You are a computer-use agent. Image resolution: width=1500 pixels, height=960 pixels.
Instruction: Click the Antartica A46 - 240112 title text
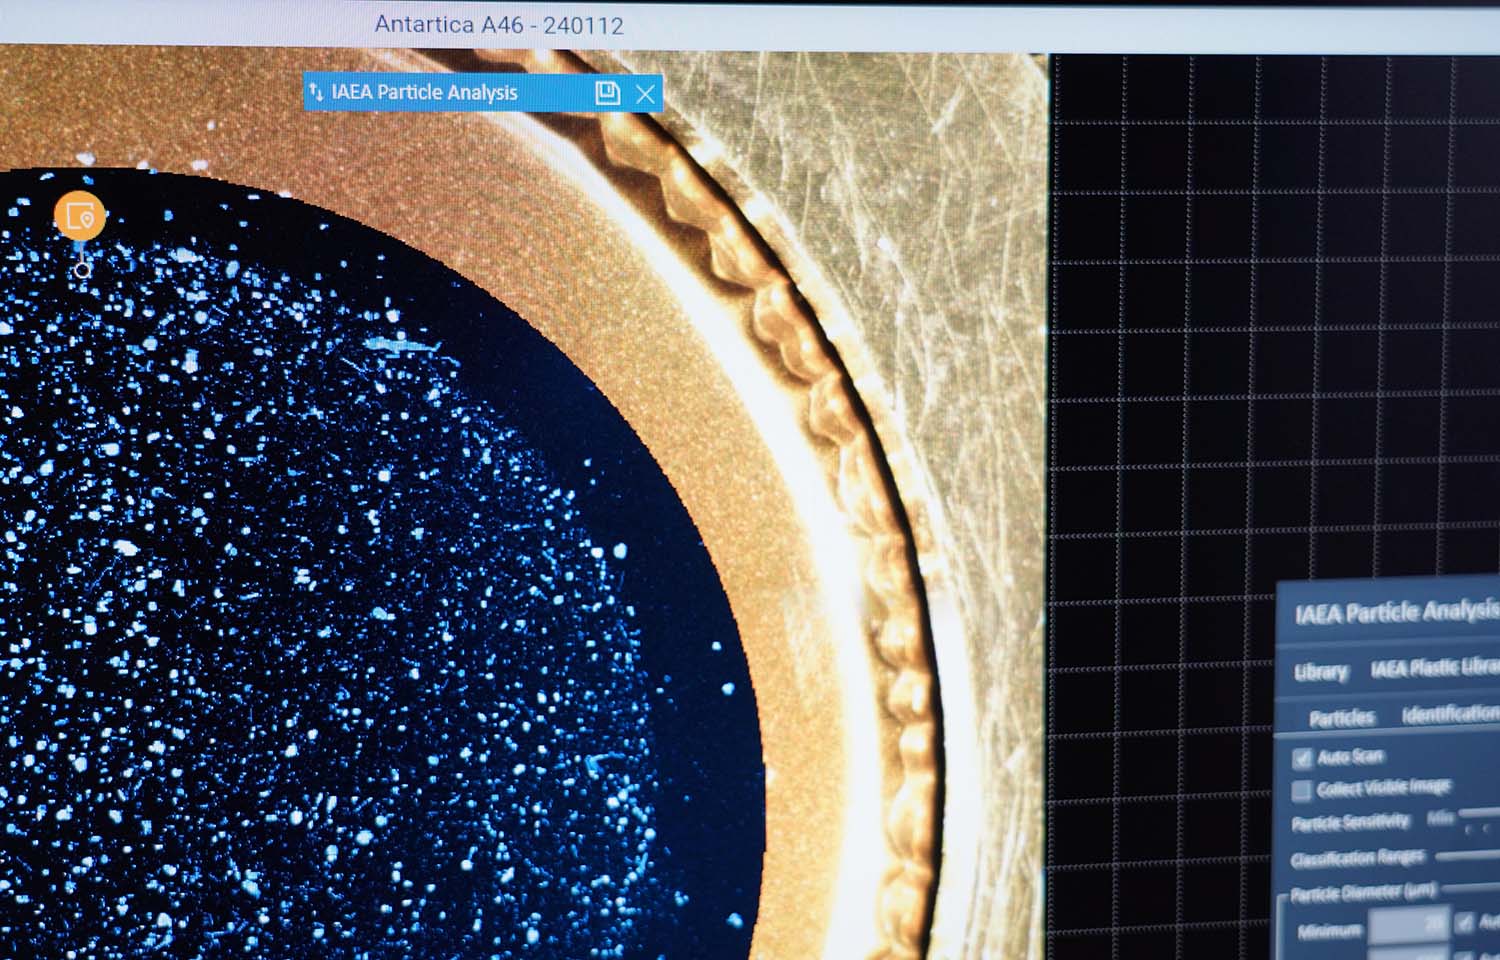[499, 25]
